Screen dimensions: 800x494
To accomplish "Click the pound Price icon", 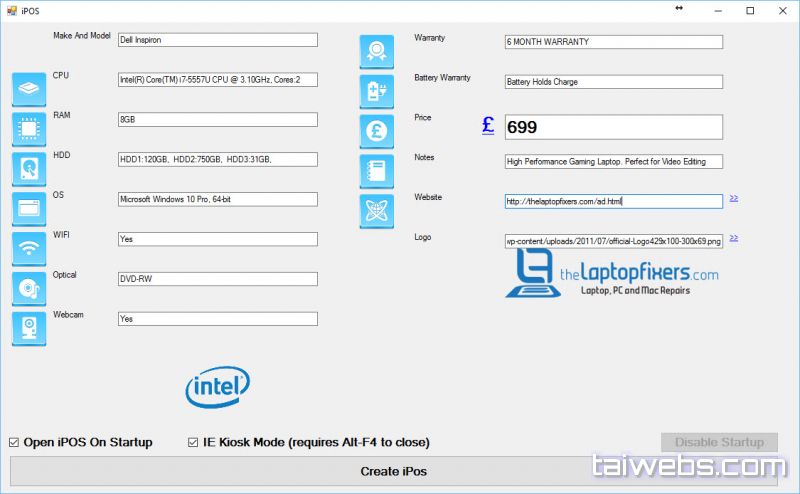I will point(376,131).
